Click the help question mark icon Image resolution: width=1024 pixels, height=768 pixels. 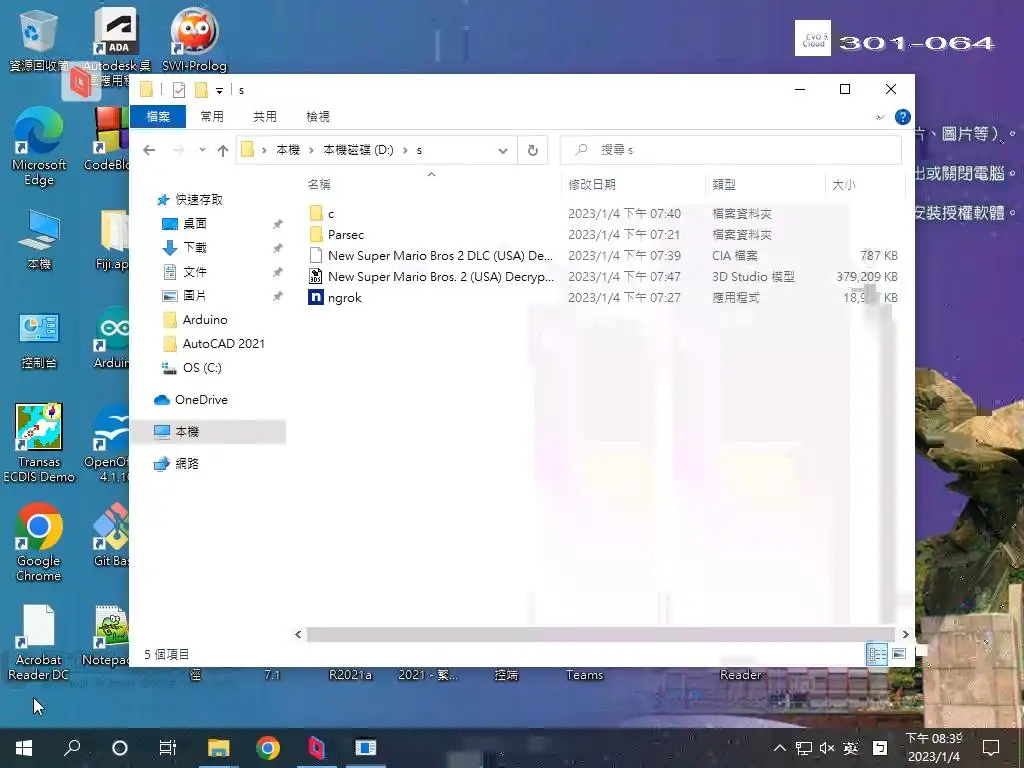pos(903,117)
